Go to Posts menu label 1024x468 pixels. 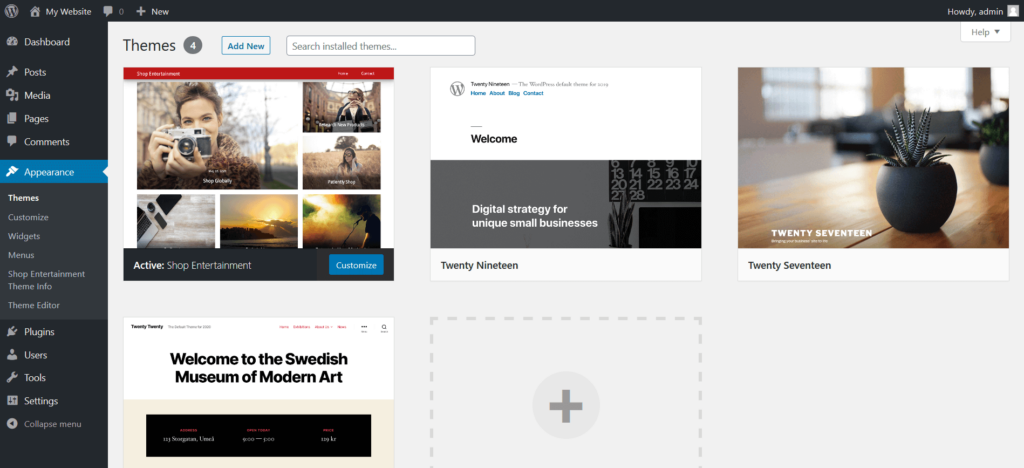(35, 72)
